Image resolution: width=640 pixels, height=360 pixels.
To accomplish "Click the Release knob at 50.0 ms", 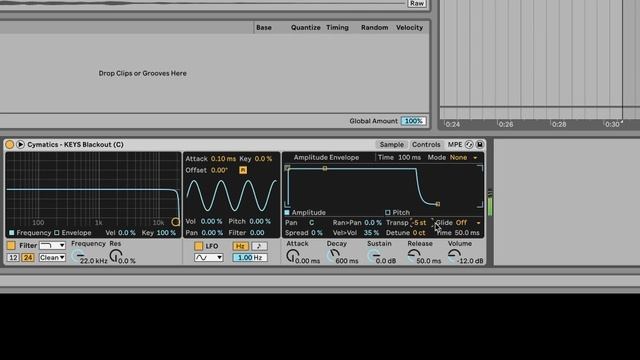I will (x=414, y=256).
